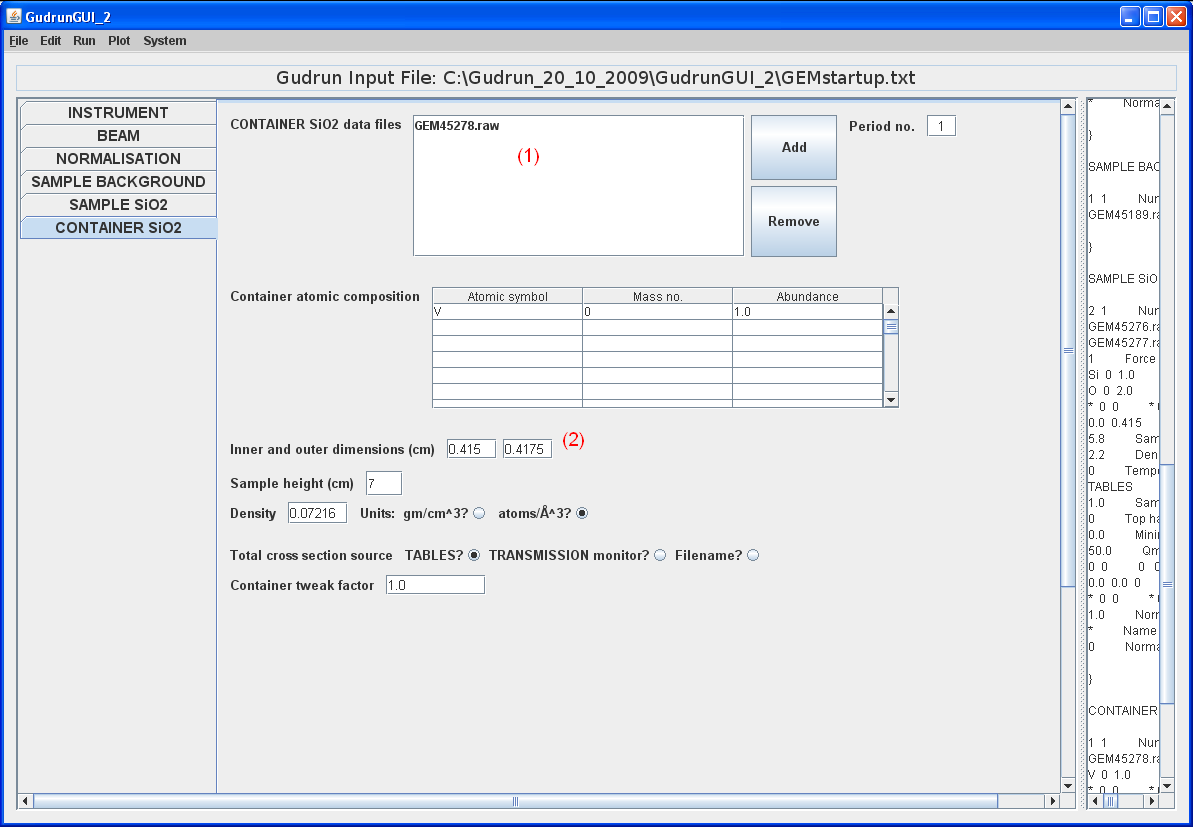Select atoms/Å^3 density units option
Screen dimensions: 1193x827
[583, 514]
